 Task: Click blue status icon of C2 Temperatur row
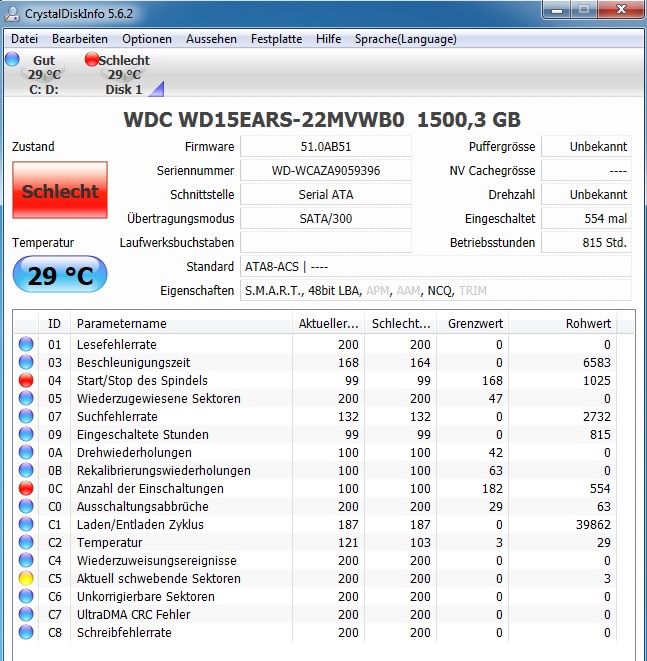coord(26,543)
